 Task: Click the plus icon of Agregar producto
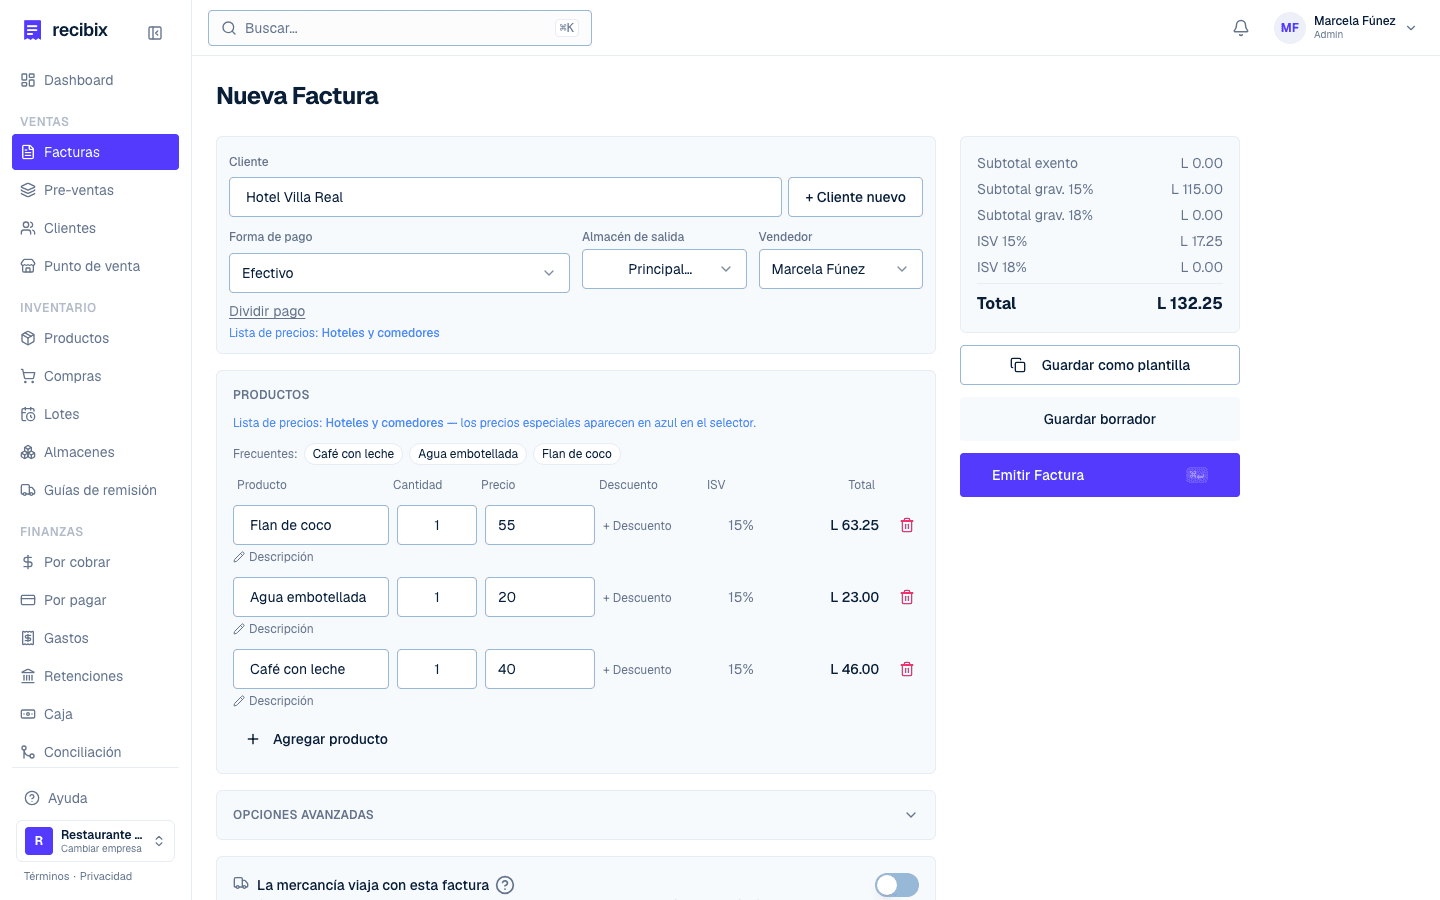pyautogui.click(x=253, y=739)
